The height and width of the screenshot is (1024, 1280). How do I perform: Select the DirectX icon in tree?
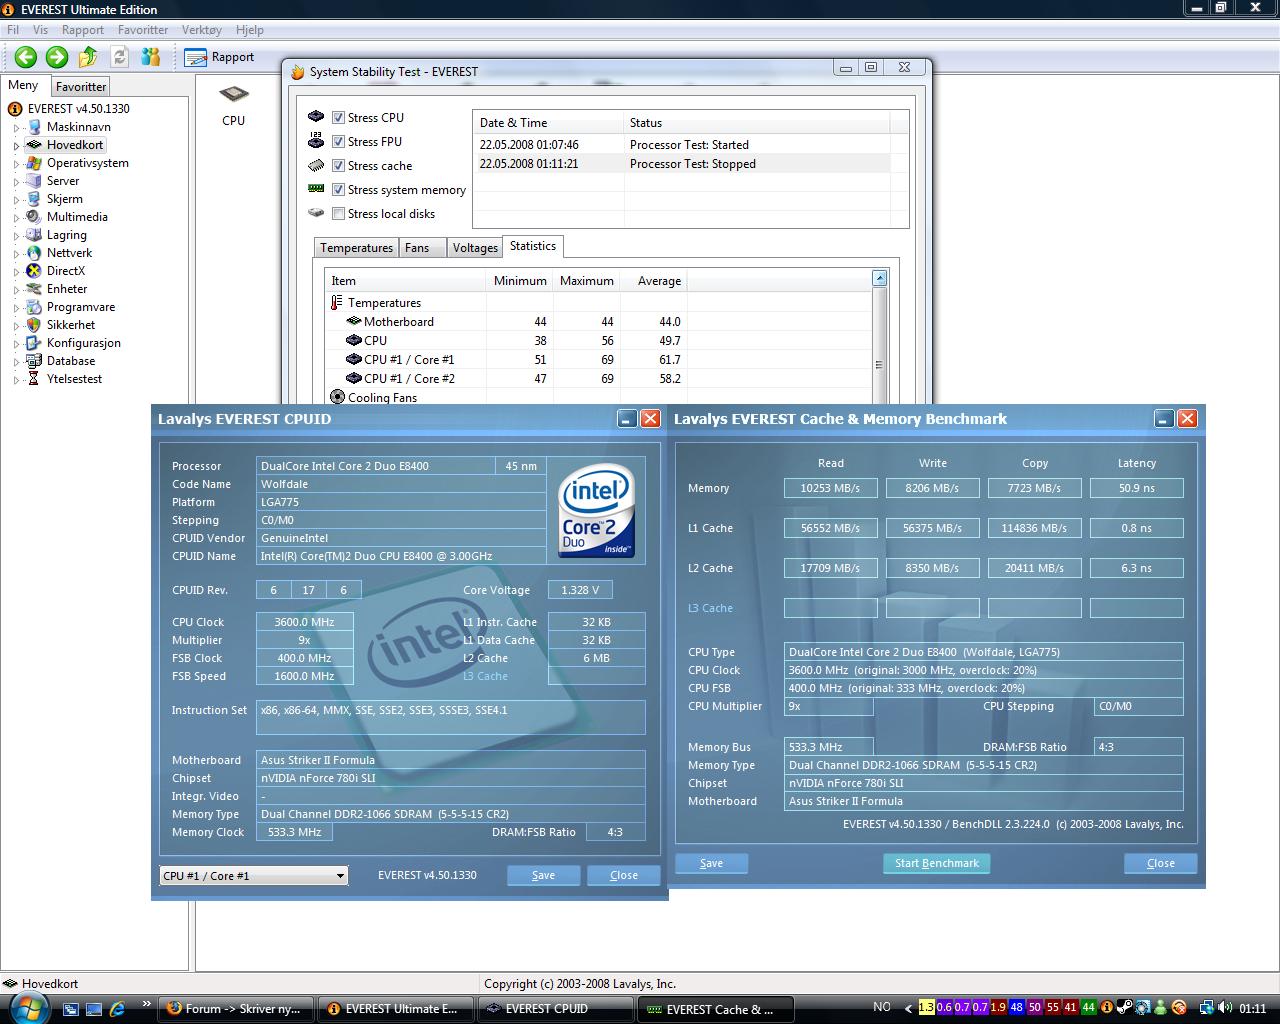(34, 271)
